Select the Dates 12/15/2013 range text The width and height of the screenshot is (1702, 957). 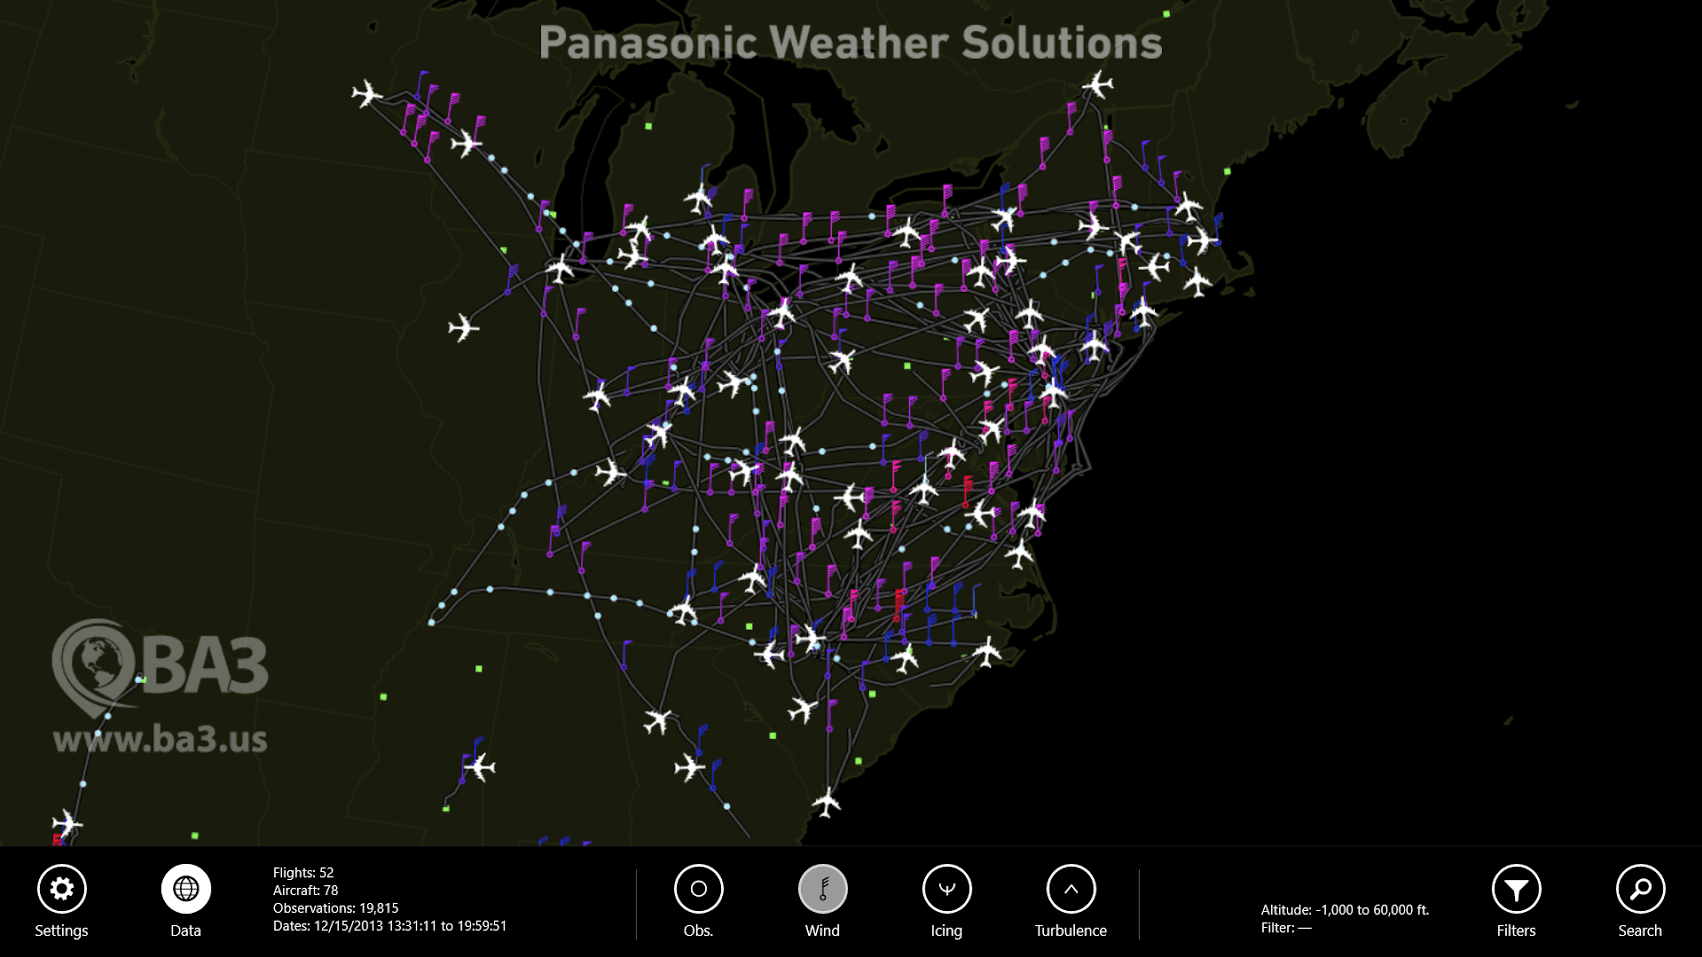pos(389,926)
